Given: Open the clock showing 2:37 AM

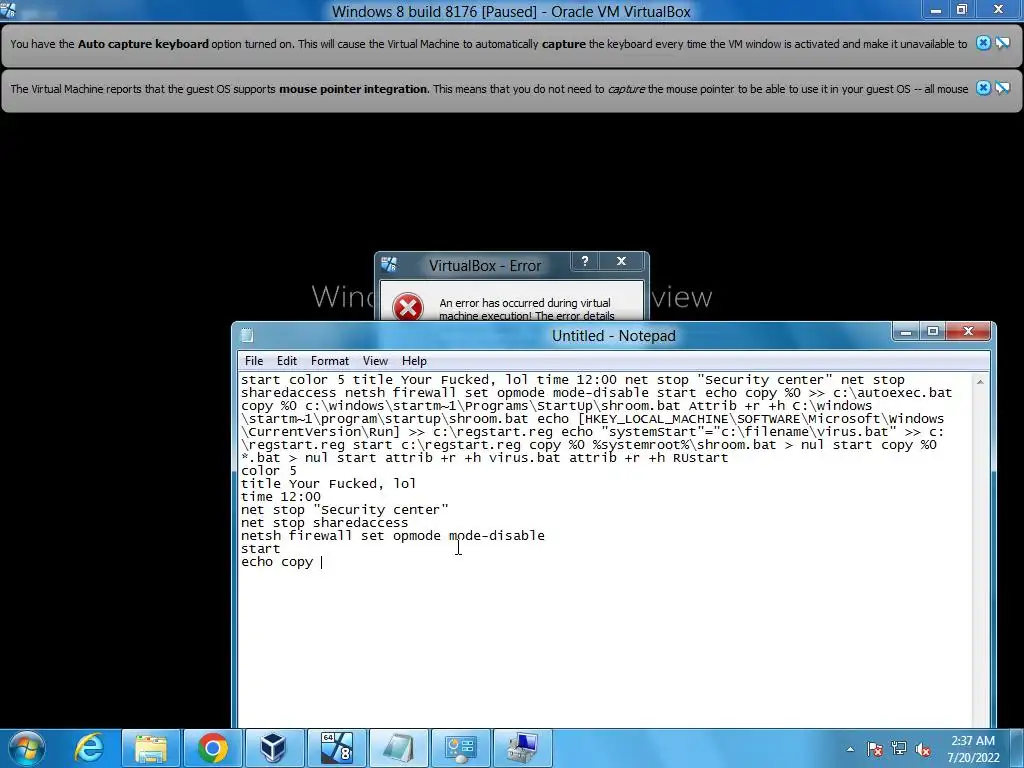Looking at the screenshot, I should tap(973, 749).
